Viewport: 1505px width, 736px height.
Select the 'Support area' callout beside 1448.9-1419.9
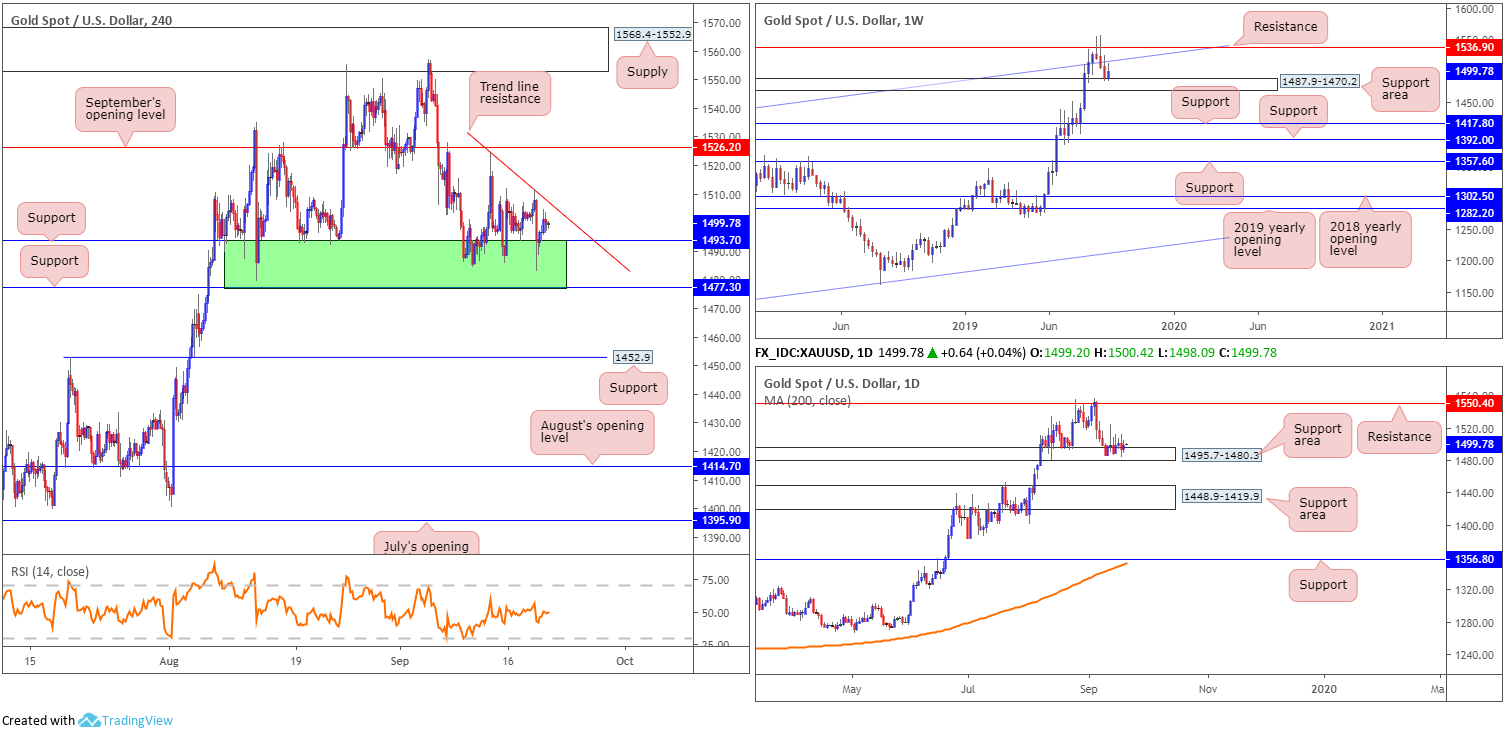point(1322,508)
